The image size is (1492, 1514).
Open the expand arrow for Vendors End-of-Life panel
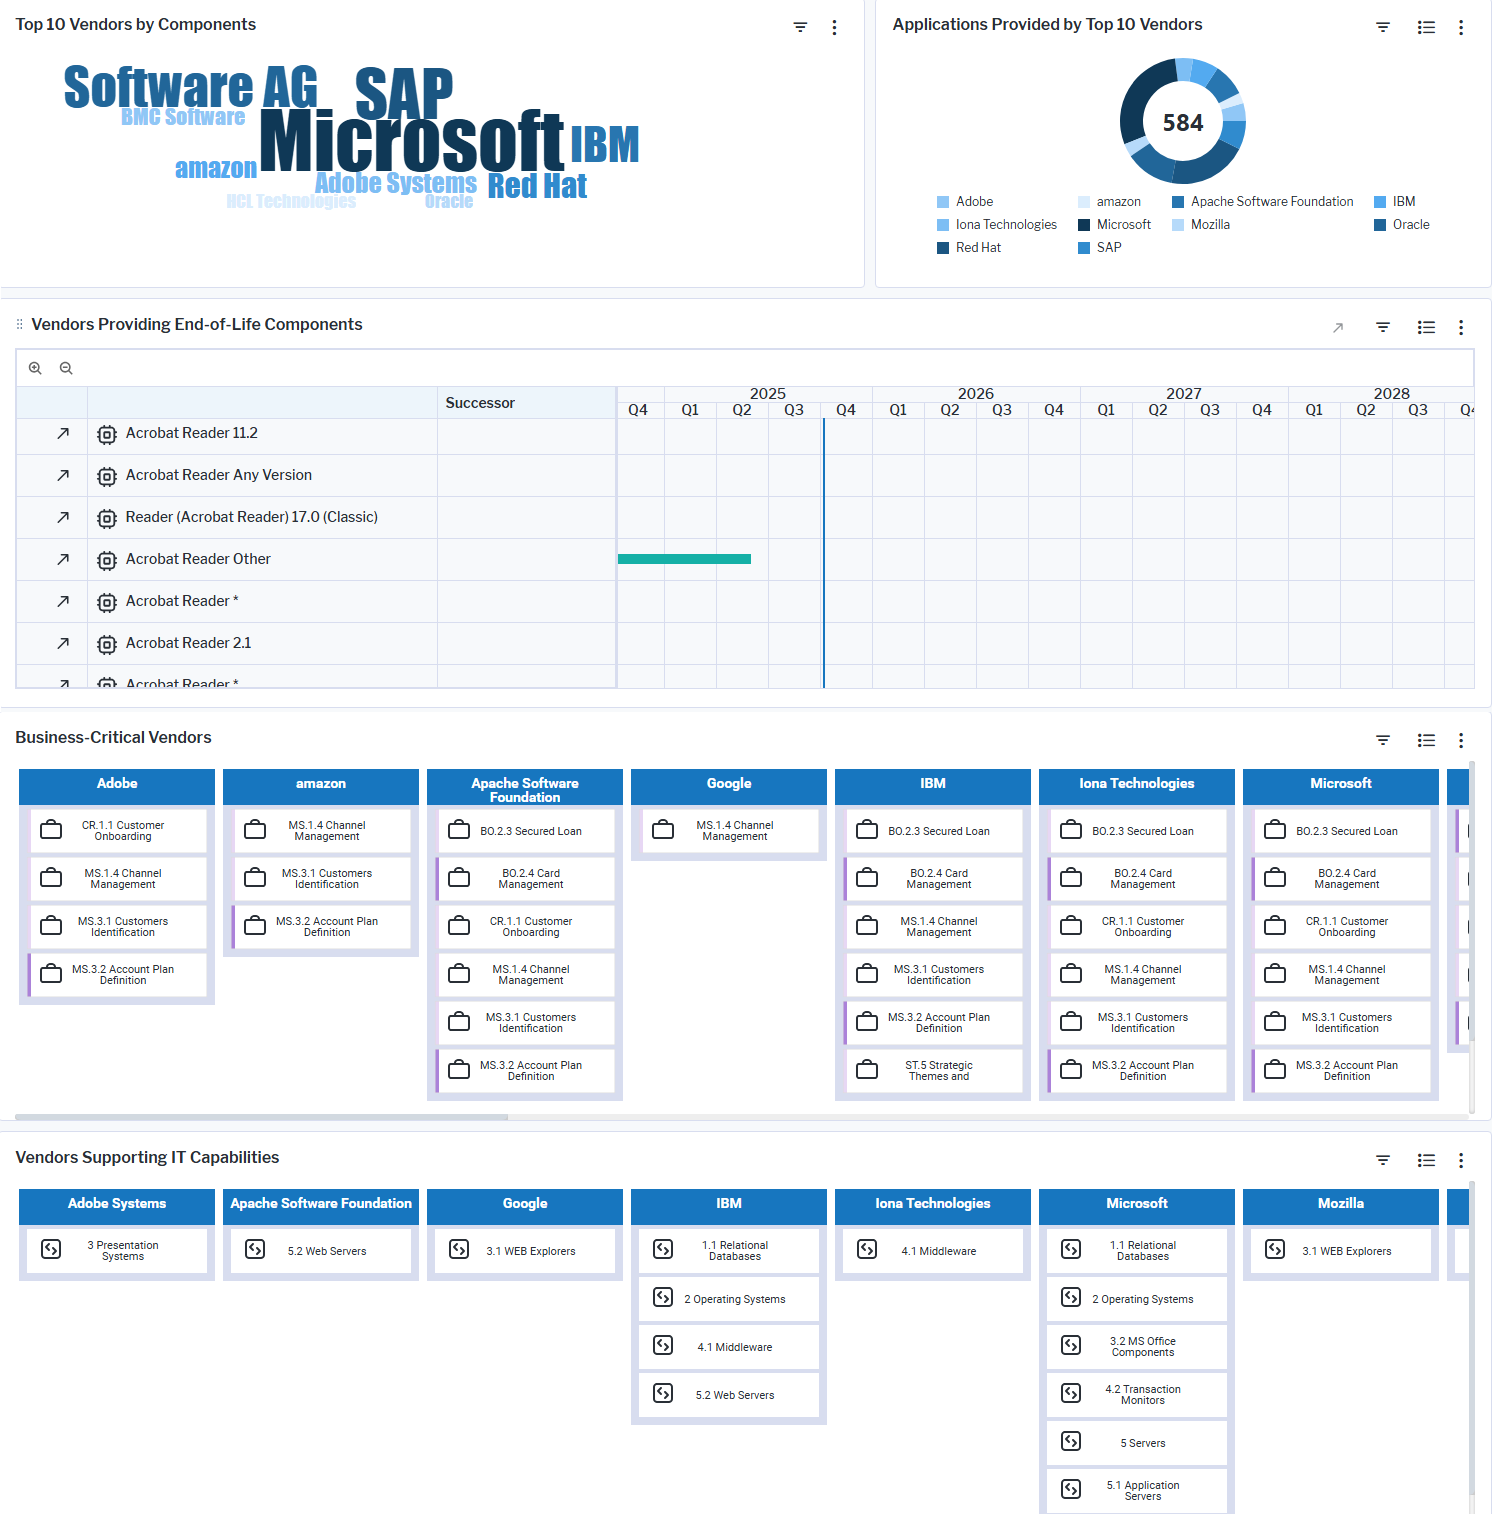pos(1338,327)
